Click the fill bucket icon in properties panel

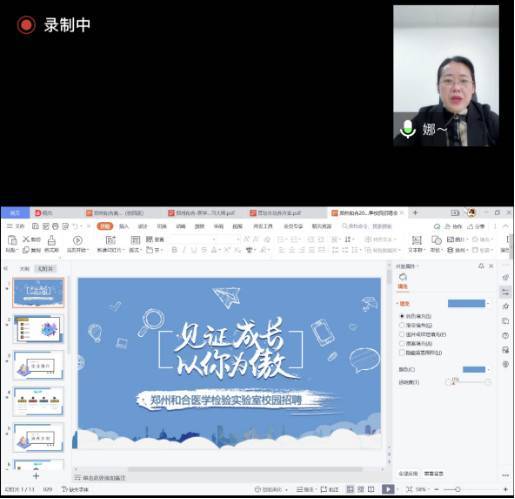[x=403, y=277]
